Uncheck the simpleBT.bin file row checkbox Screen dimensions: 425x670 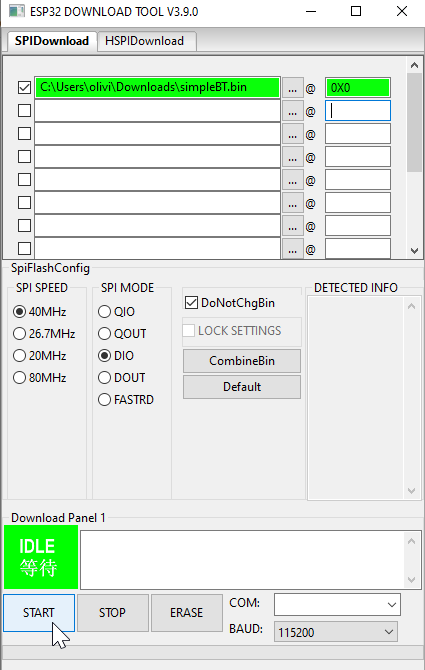(24, 88)
